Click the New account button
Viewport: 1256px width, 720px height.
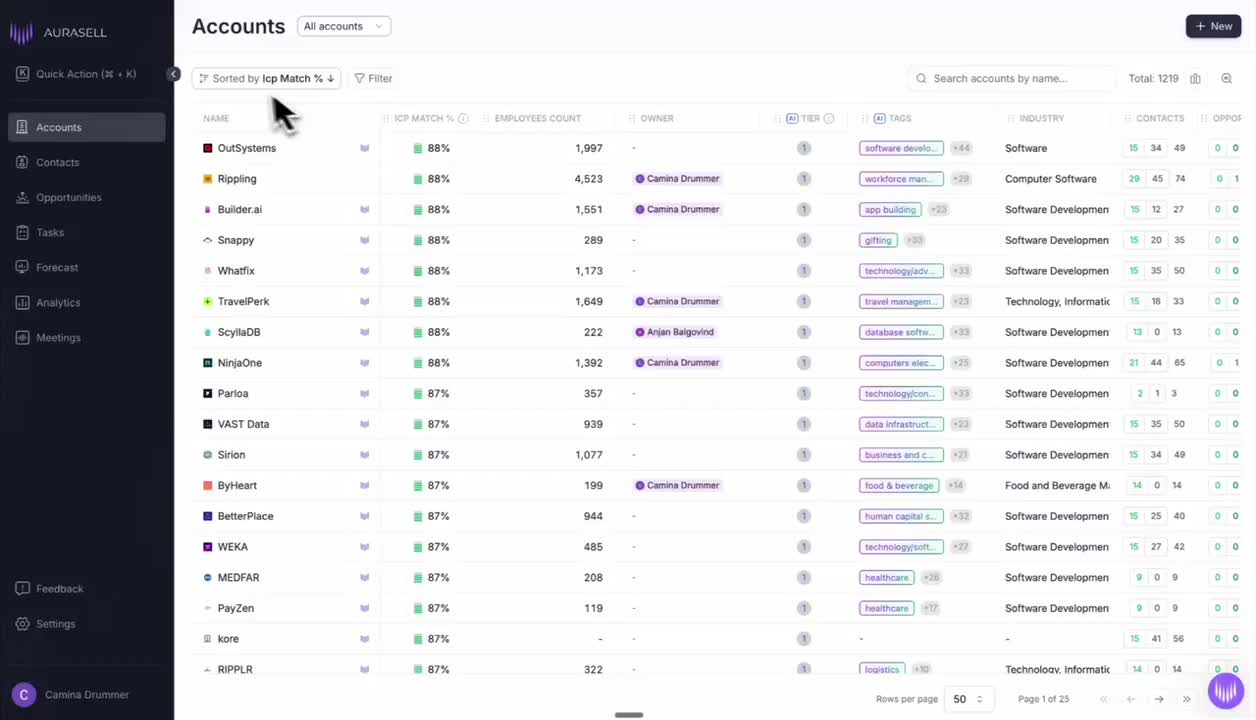point(1213,26)
